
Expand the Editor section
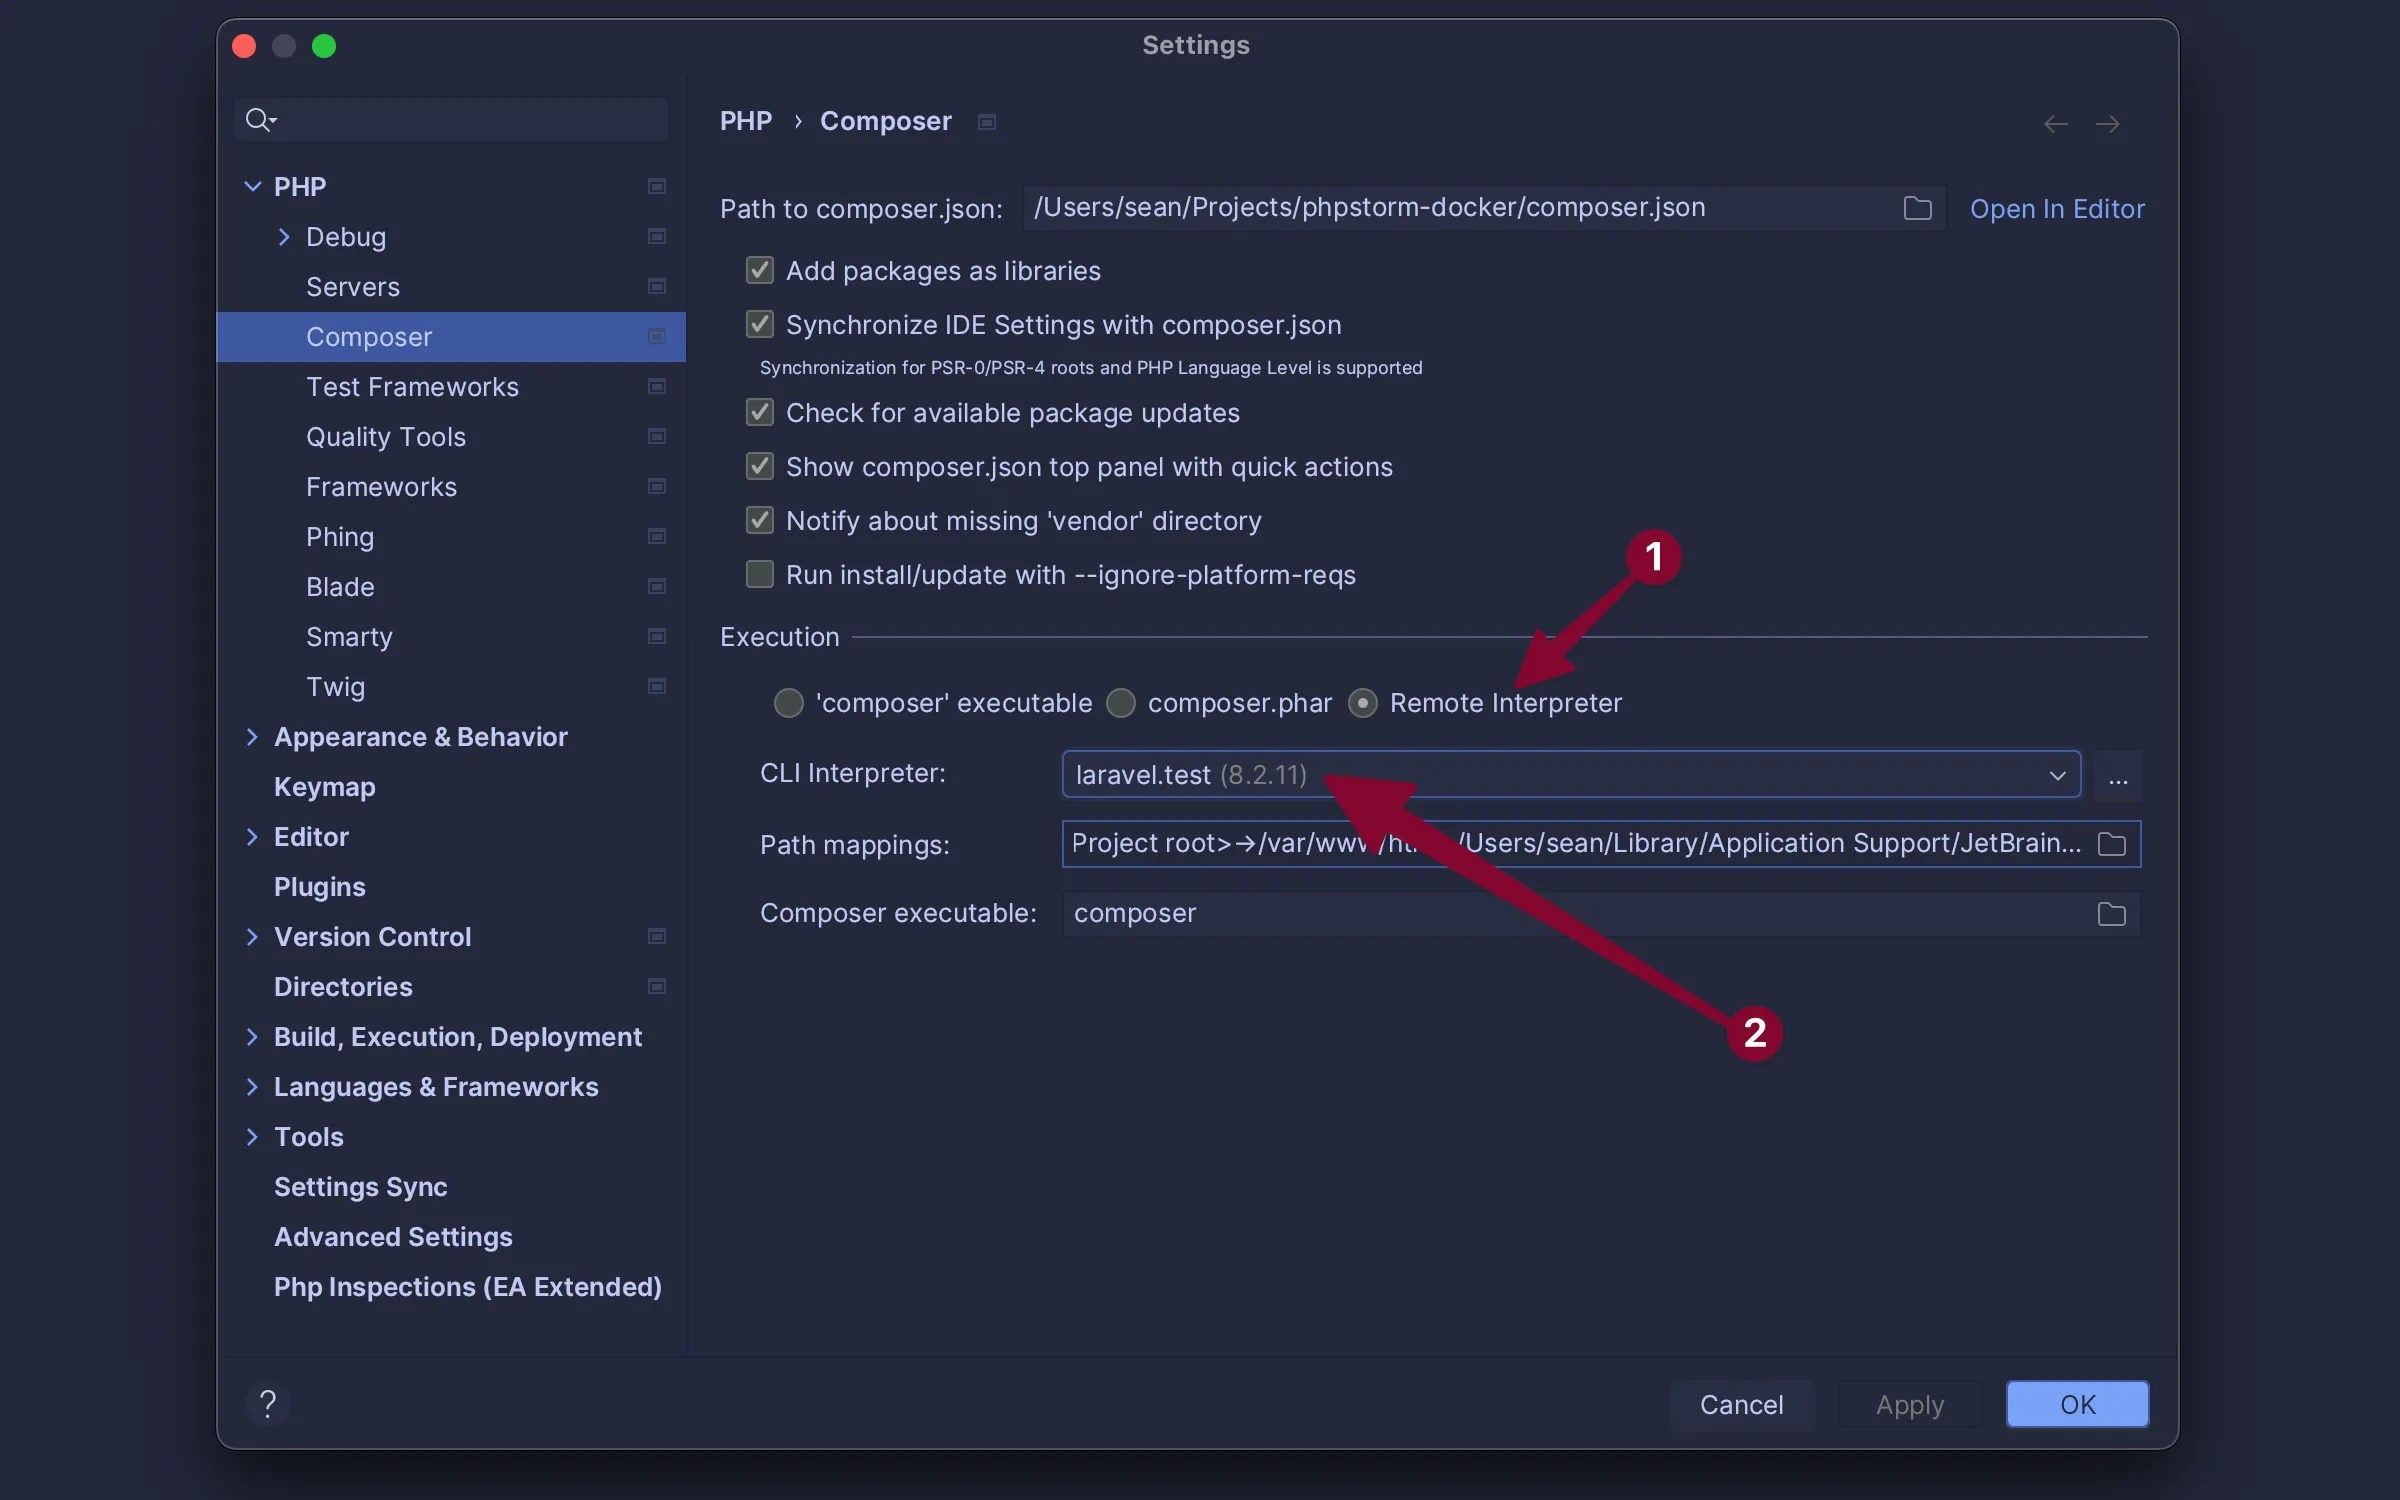252,836
